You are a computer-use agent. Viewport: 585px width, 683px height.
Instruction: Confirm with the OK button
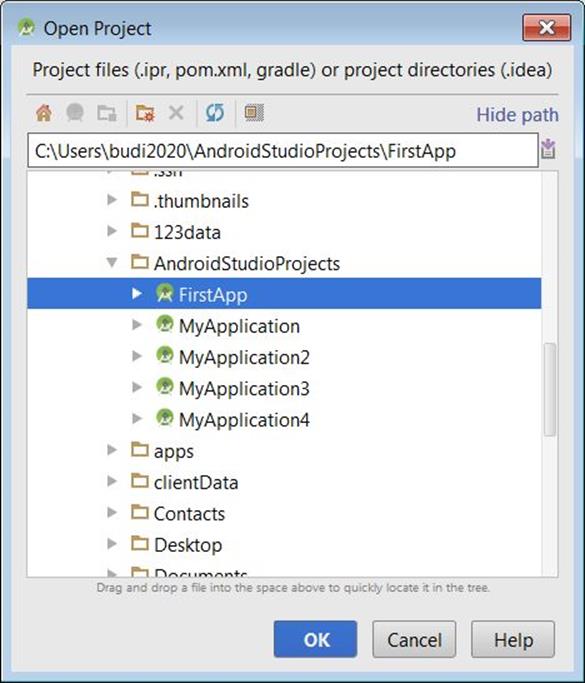(x=315, y=639)
